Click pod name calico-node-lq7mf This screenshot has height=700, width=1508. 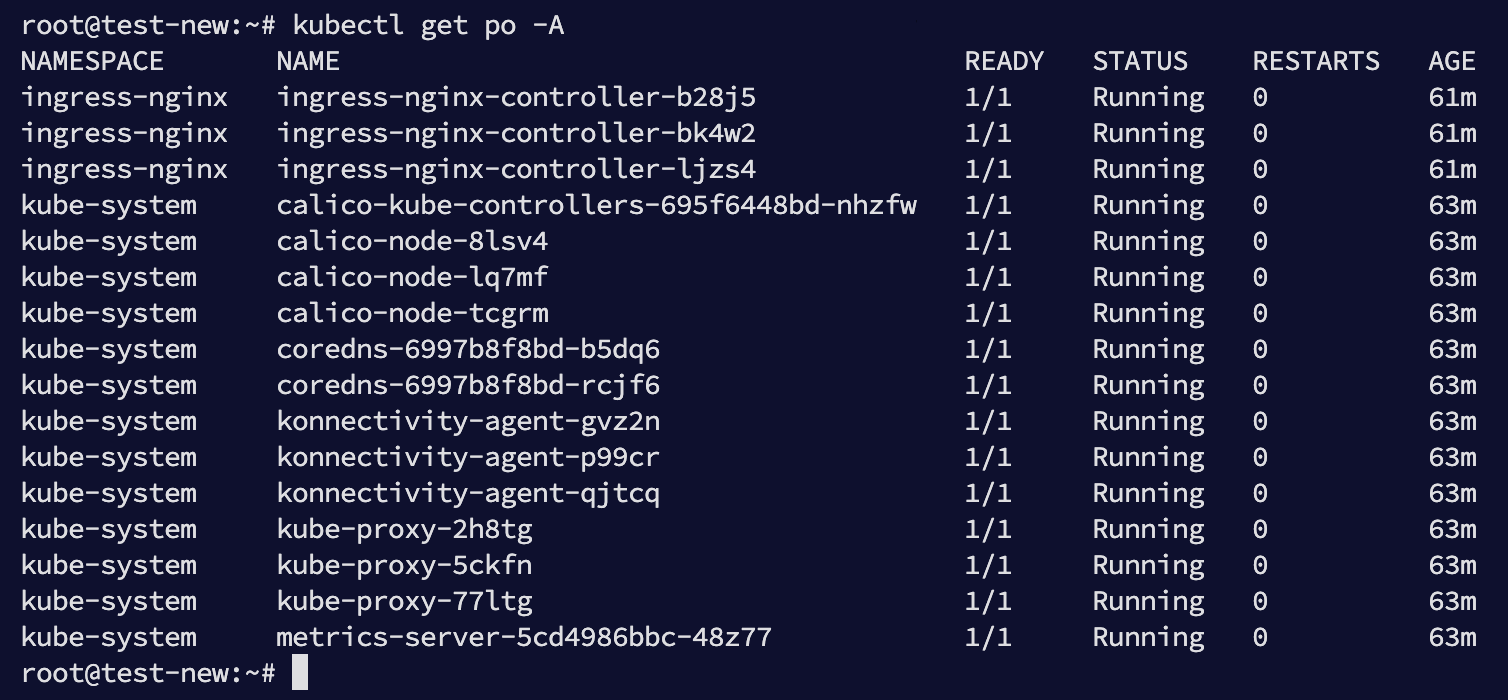[x=412, y=277]
